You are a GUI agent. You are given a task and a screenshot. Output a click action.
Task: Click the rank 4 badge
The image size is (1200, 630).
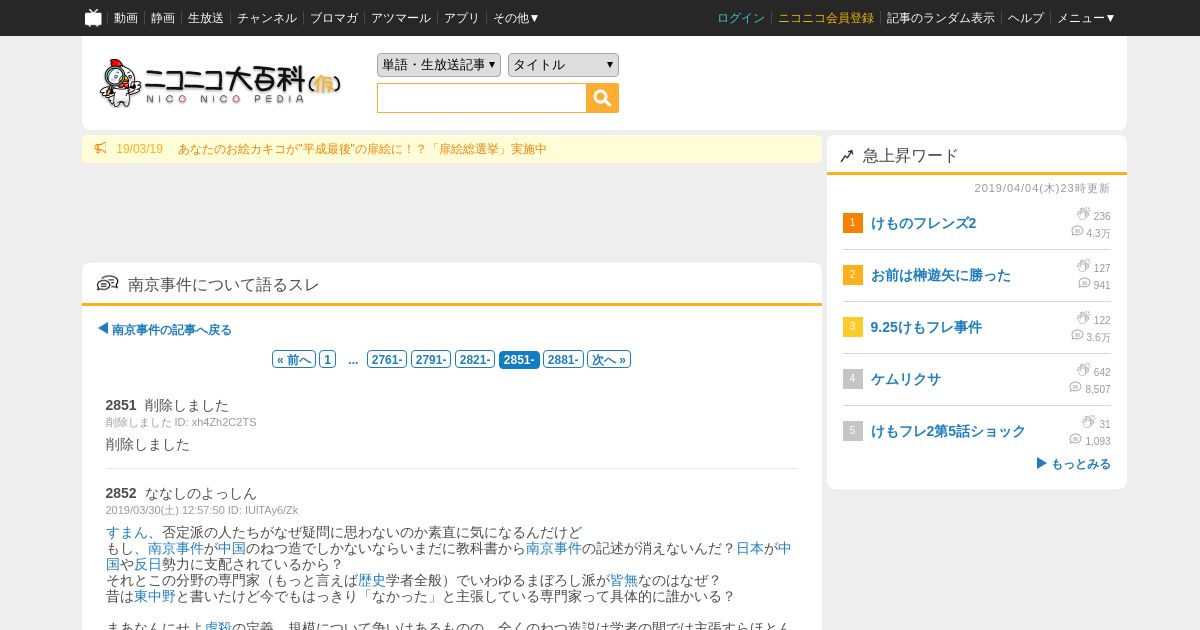(x=852, y=379)
